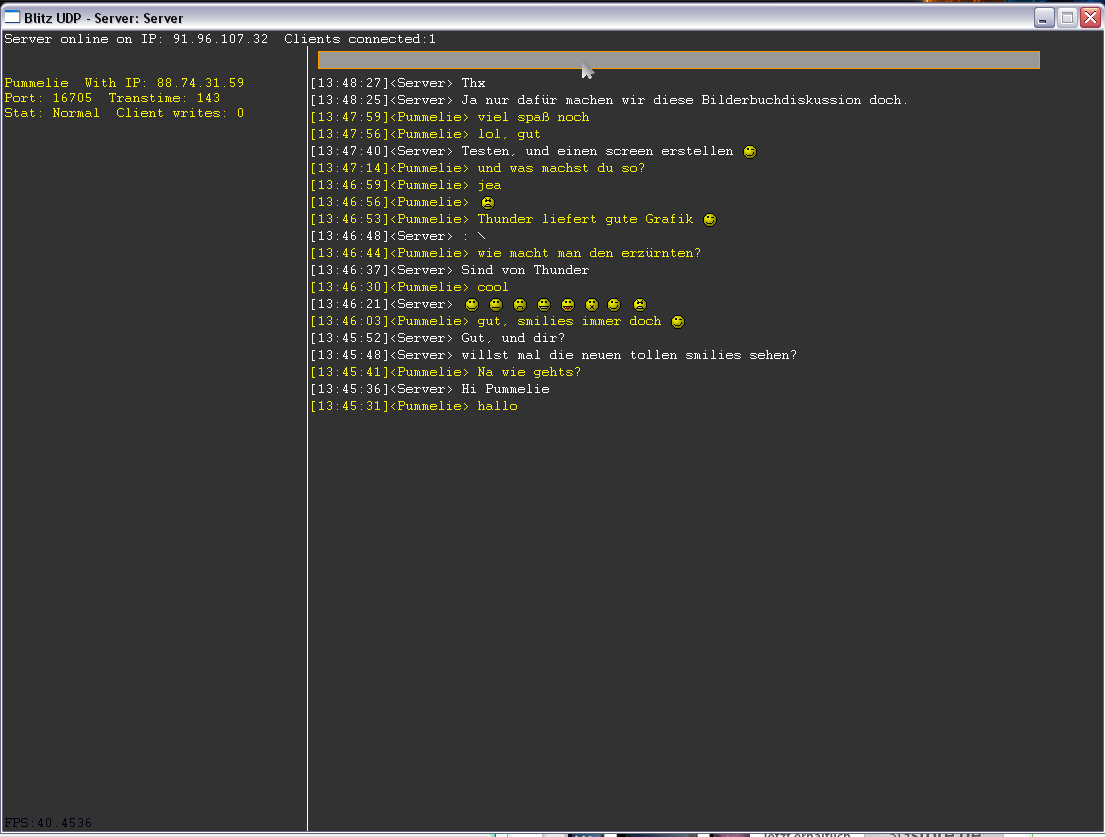The image size is (1105, 837).
Task: Click the neutral straight-mouth smiley in the 13:46:21 message
Action: click(496, 304)
